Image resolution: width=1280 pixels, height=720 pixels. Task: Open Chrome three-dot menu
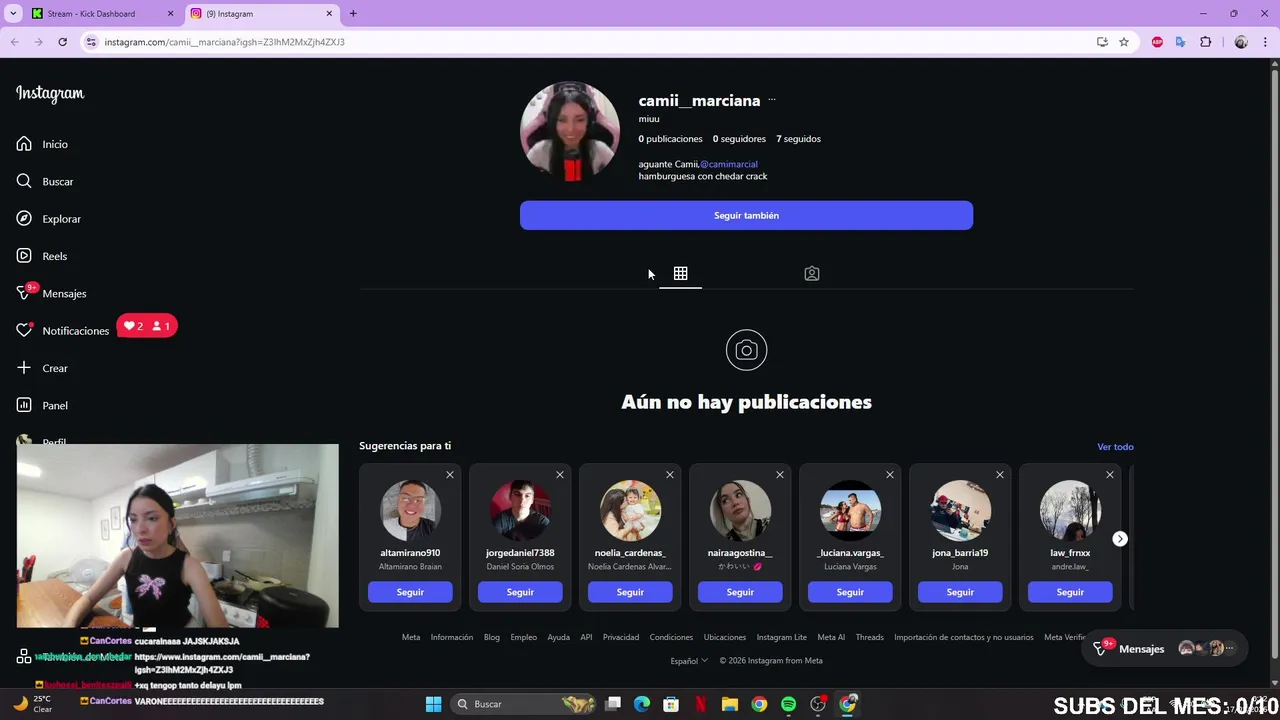click(x=1266, y=42)
